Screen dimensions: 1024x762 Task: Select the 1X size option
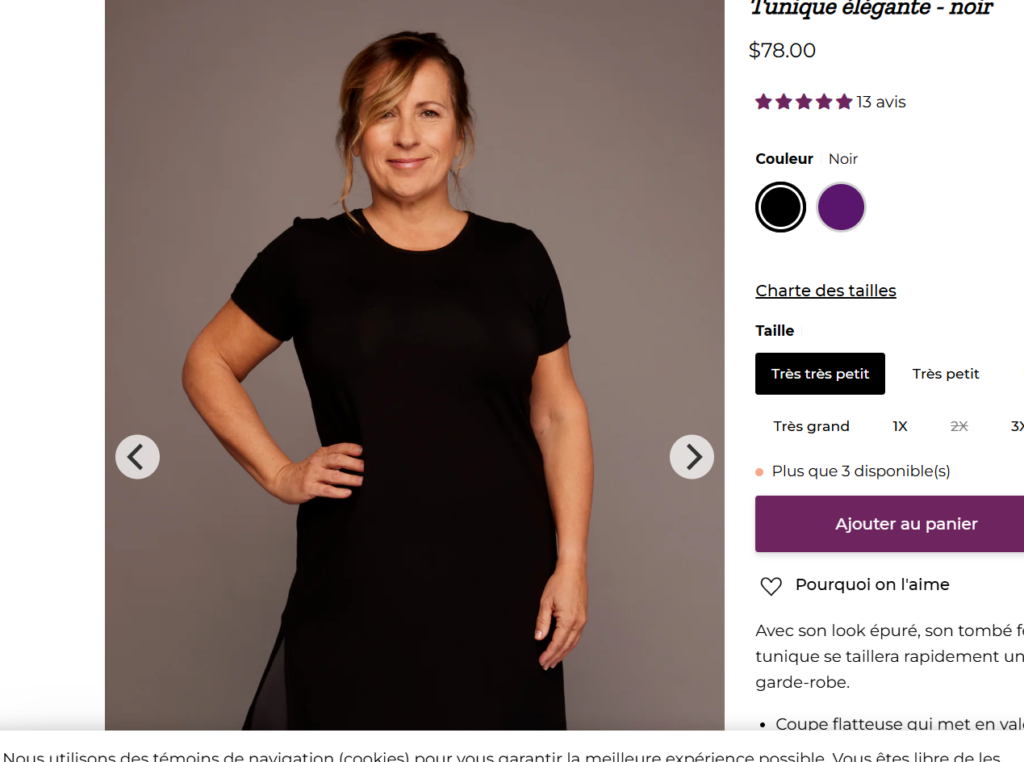pyautogui.click(x=900, y=426)
